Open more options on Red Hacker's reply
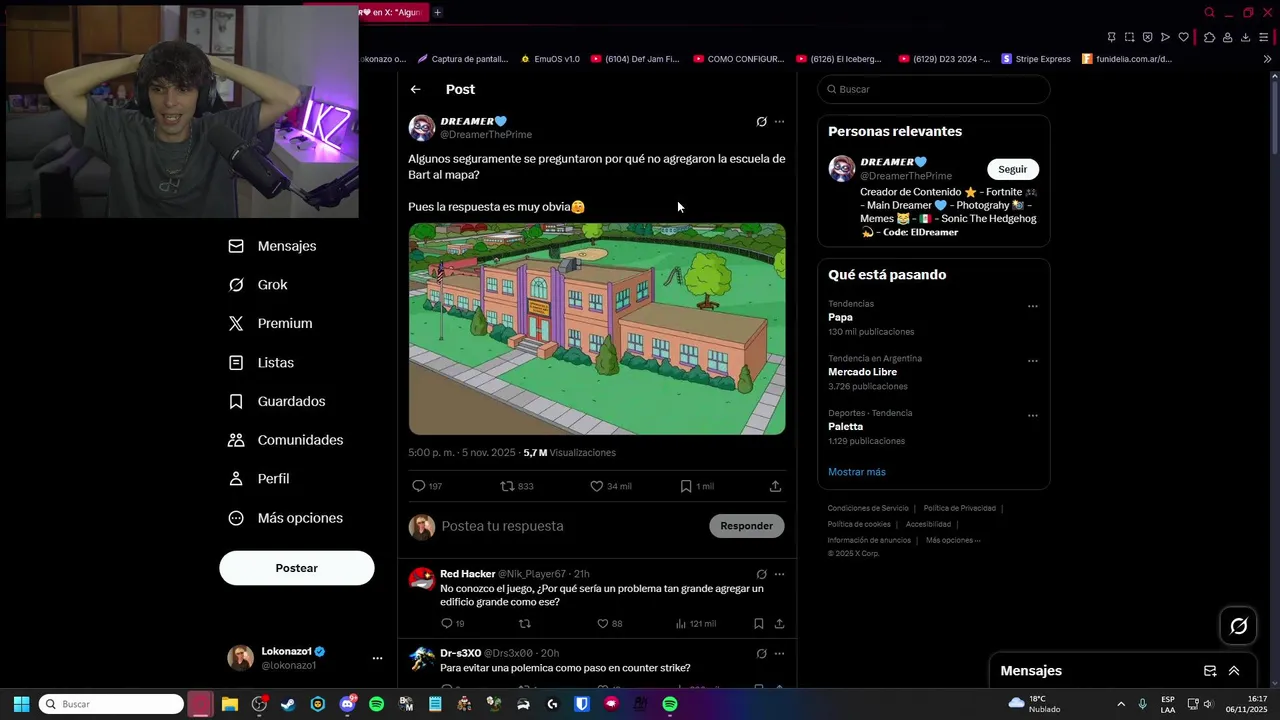The width and height of the screenshot is (1280, 720). tap(779, 574)
